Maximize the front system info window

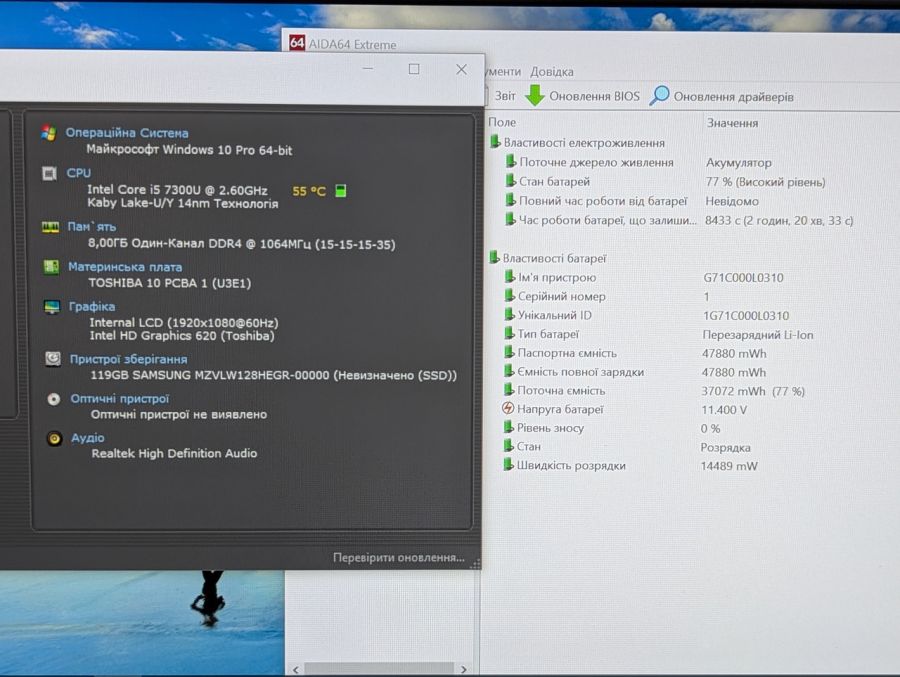[414, 69]
